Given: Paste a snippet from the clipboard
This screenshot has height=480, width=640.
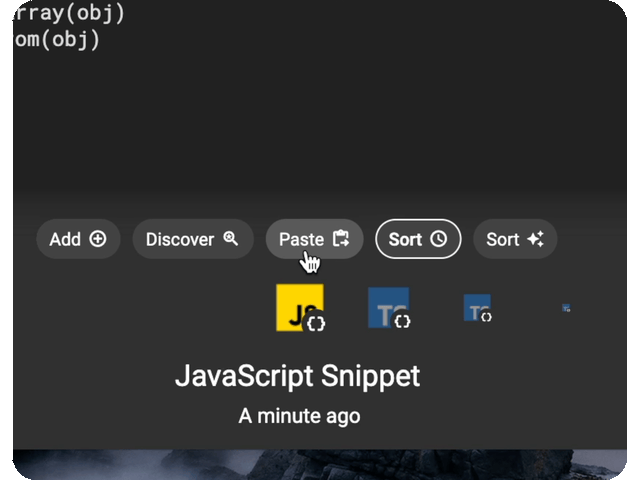Looking at the screenshot, I should (x=314, y=239).
